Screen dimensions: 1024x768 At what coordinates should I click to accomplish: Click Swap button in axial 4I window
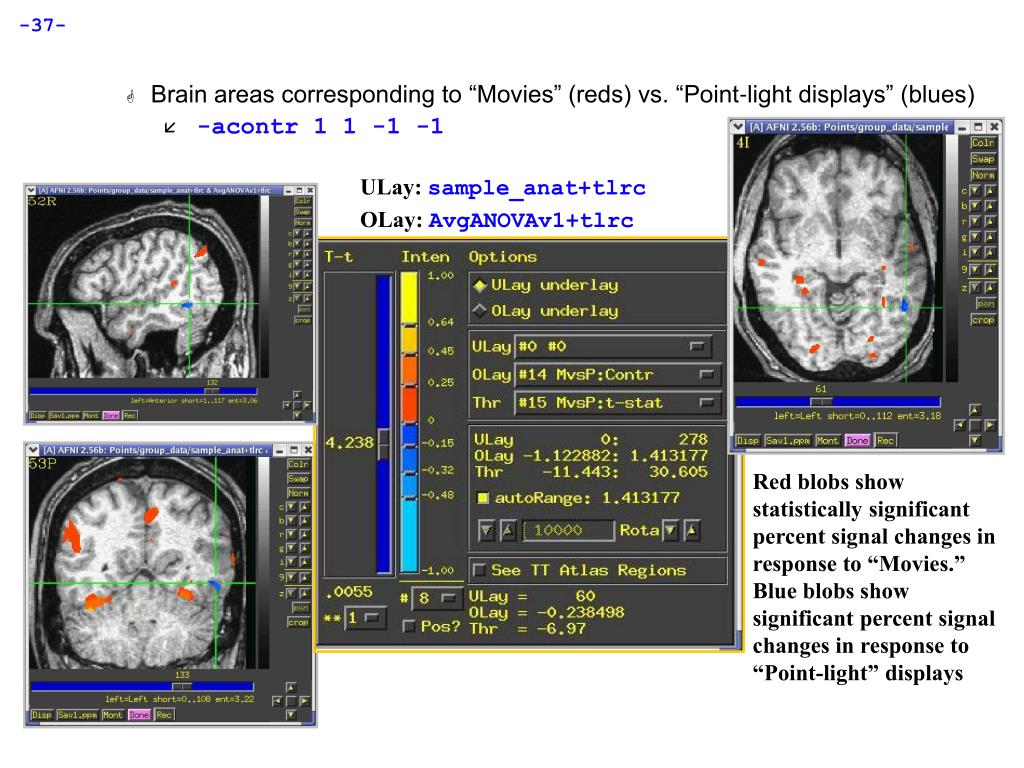click(x=983, y=159)
